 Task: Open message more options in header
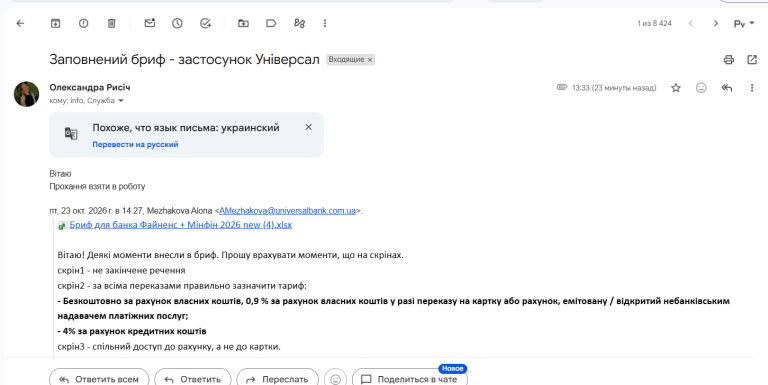tap(752, 88)
